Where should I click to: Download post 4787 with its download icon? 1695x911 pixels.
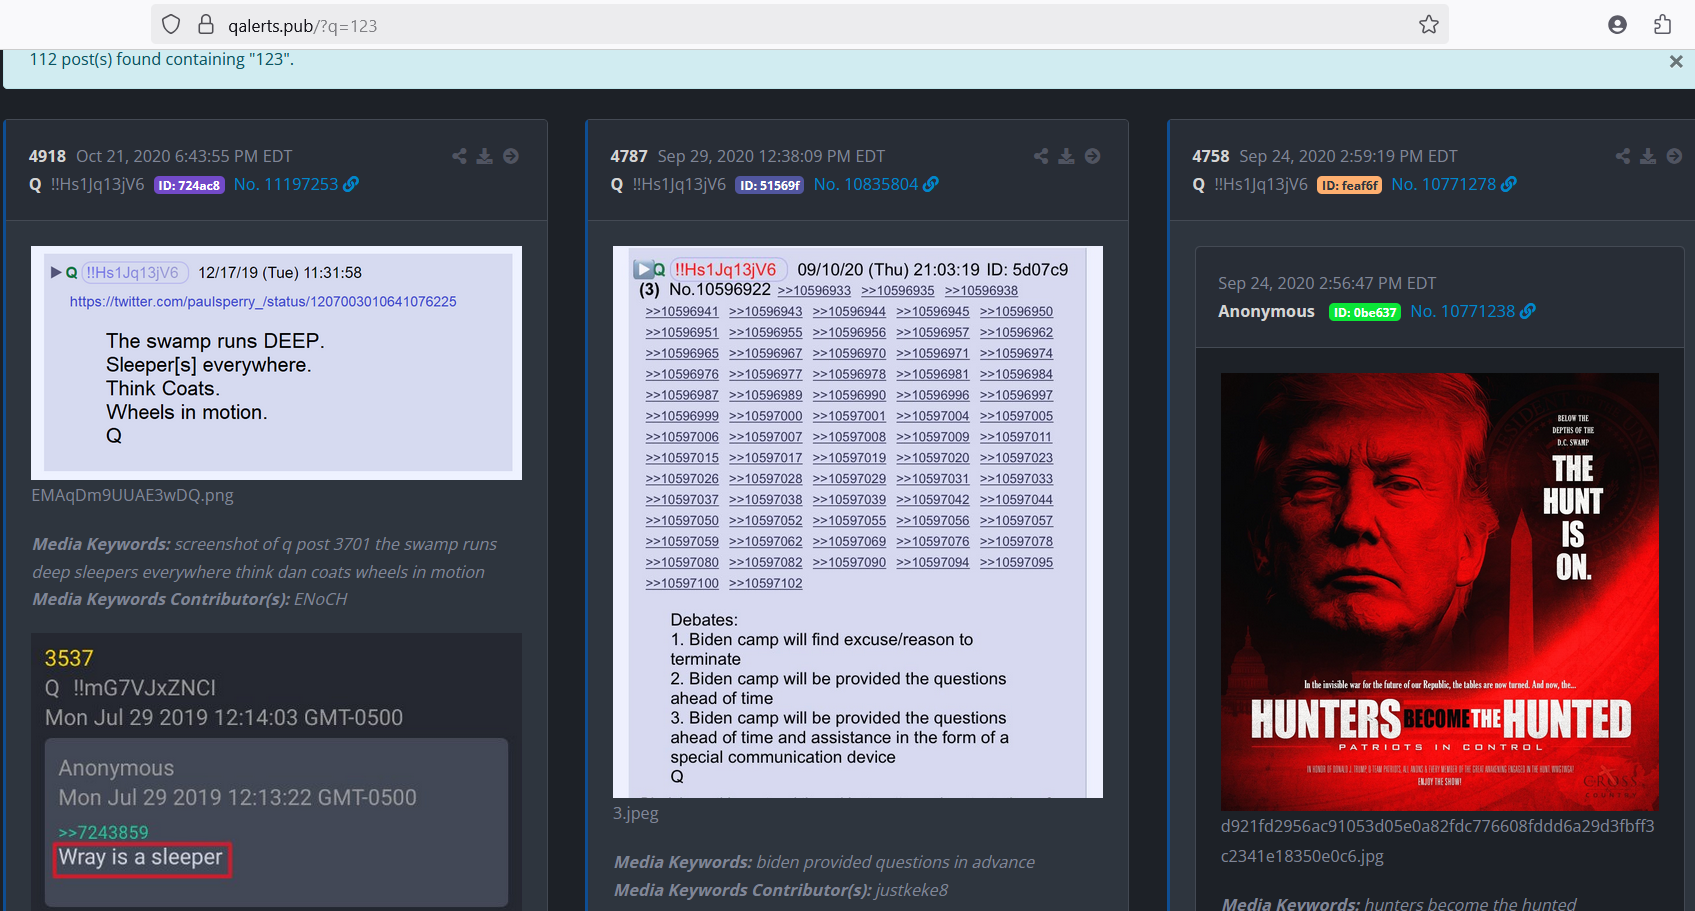coord(1067,156)
